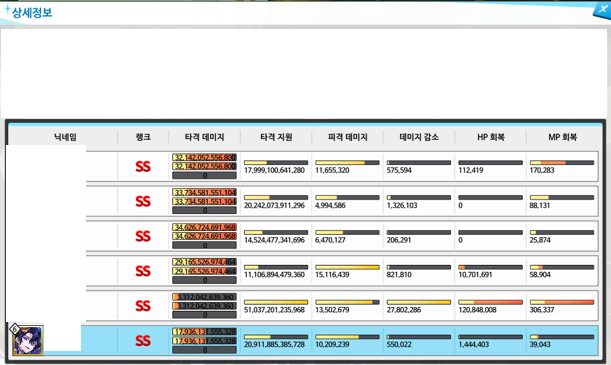611x365 pixels.
Task: Click the MP 회복 value 170,283
Action: click(542, 170)
